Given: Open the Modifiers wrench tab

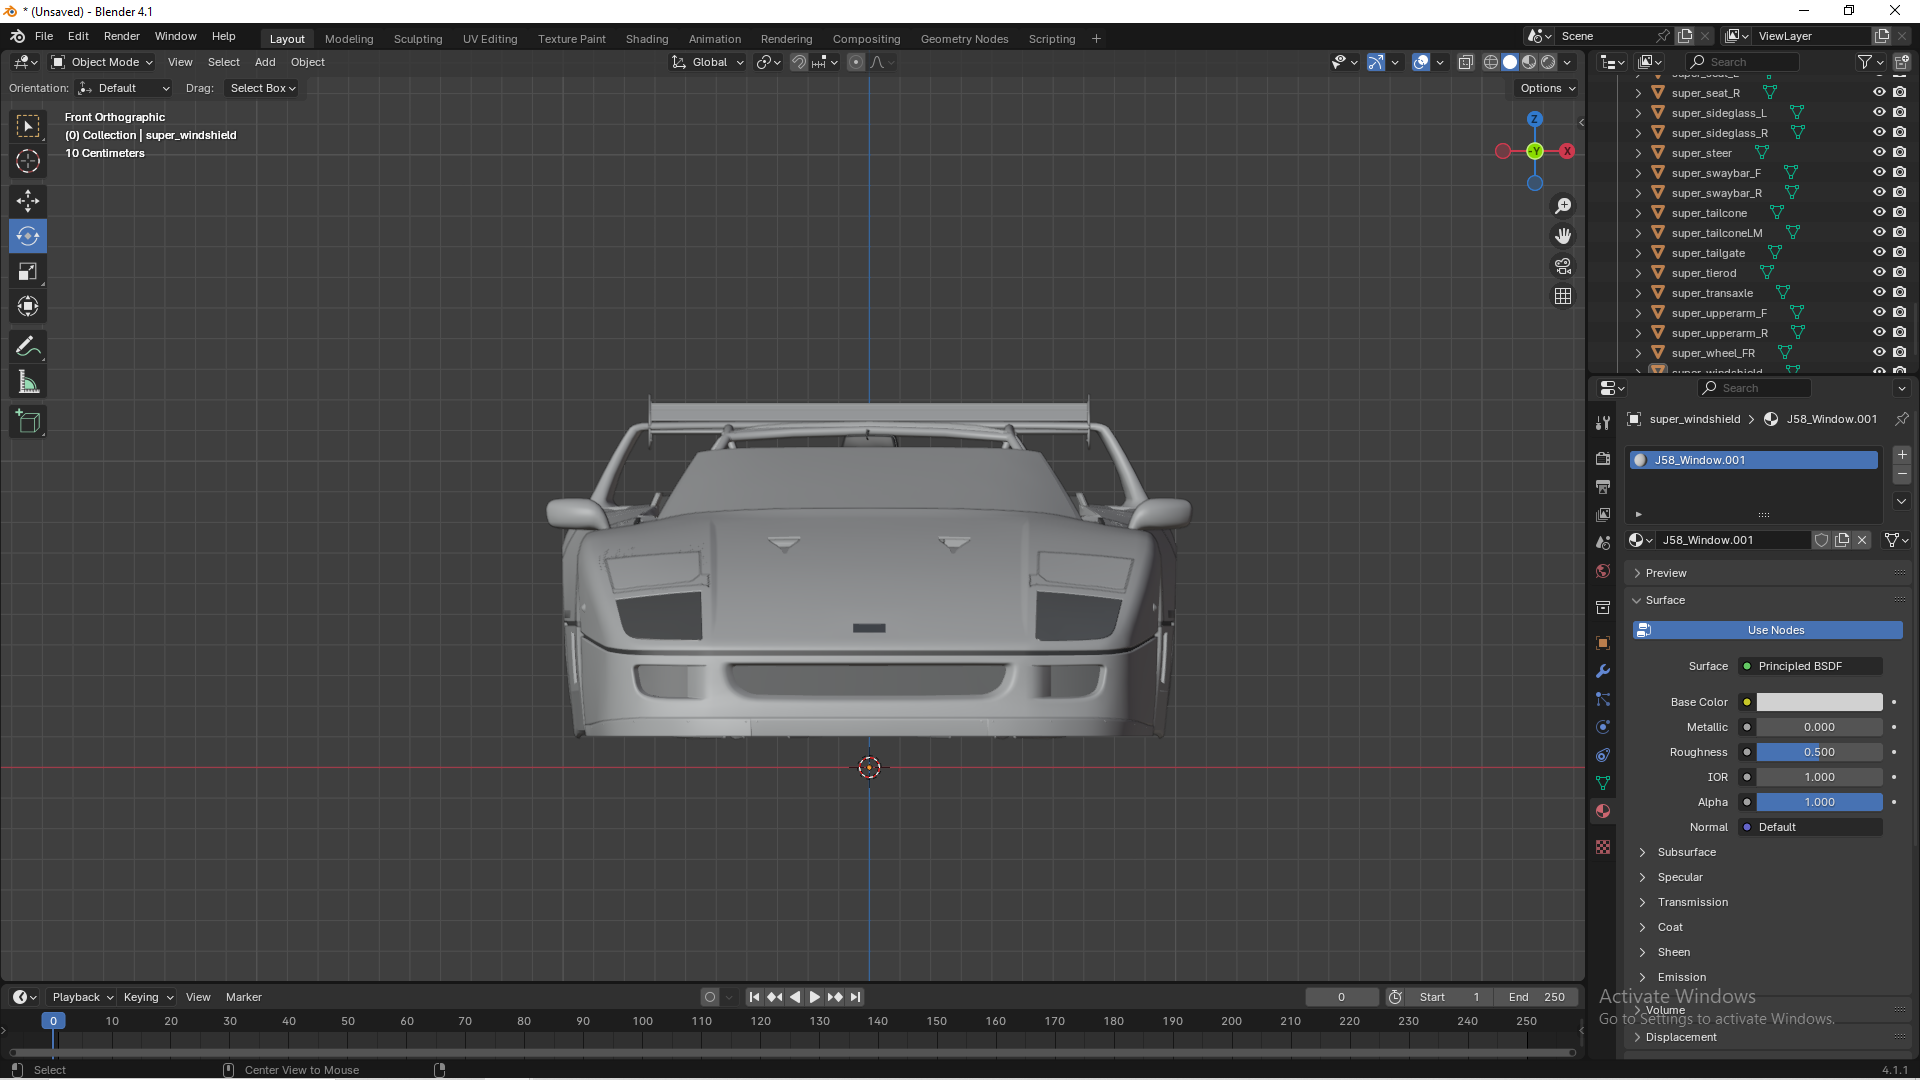Looking at the screenshot, I should coord(1603,671).
